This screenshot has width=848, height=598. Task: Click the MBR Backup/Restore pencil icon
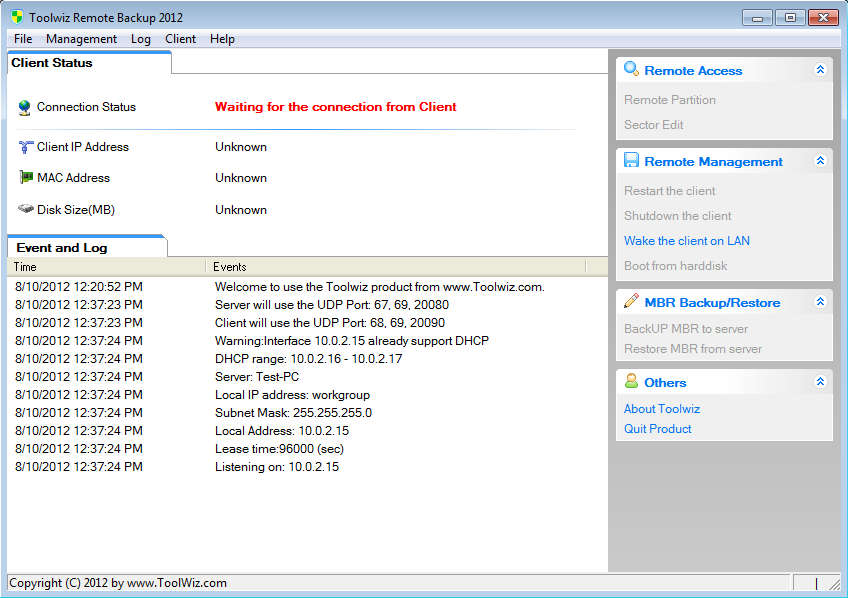(631, 301)
